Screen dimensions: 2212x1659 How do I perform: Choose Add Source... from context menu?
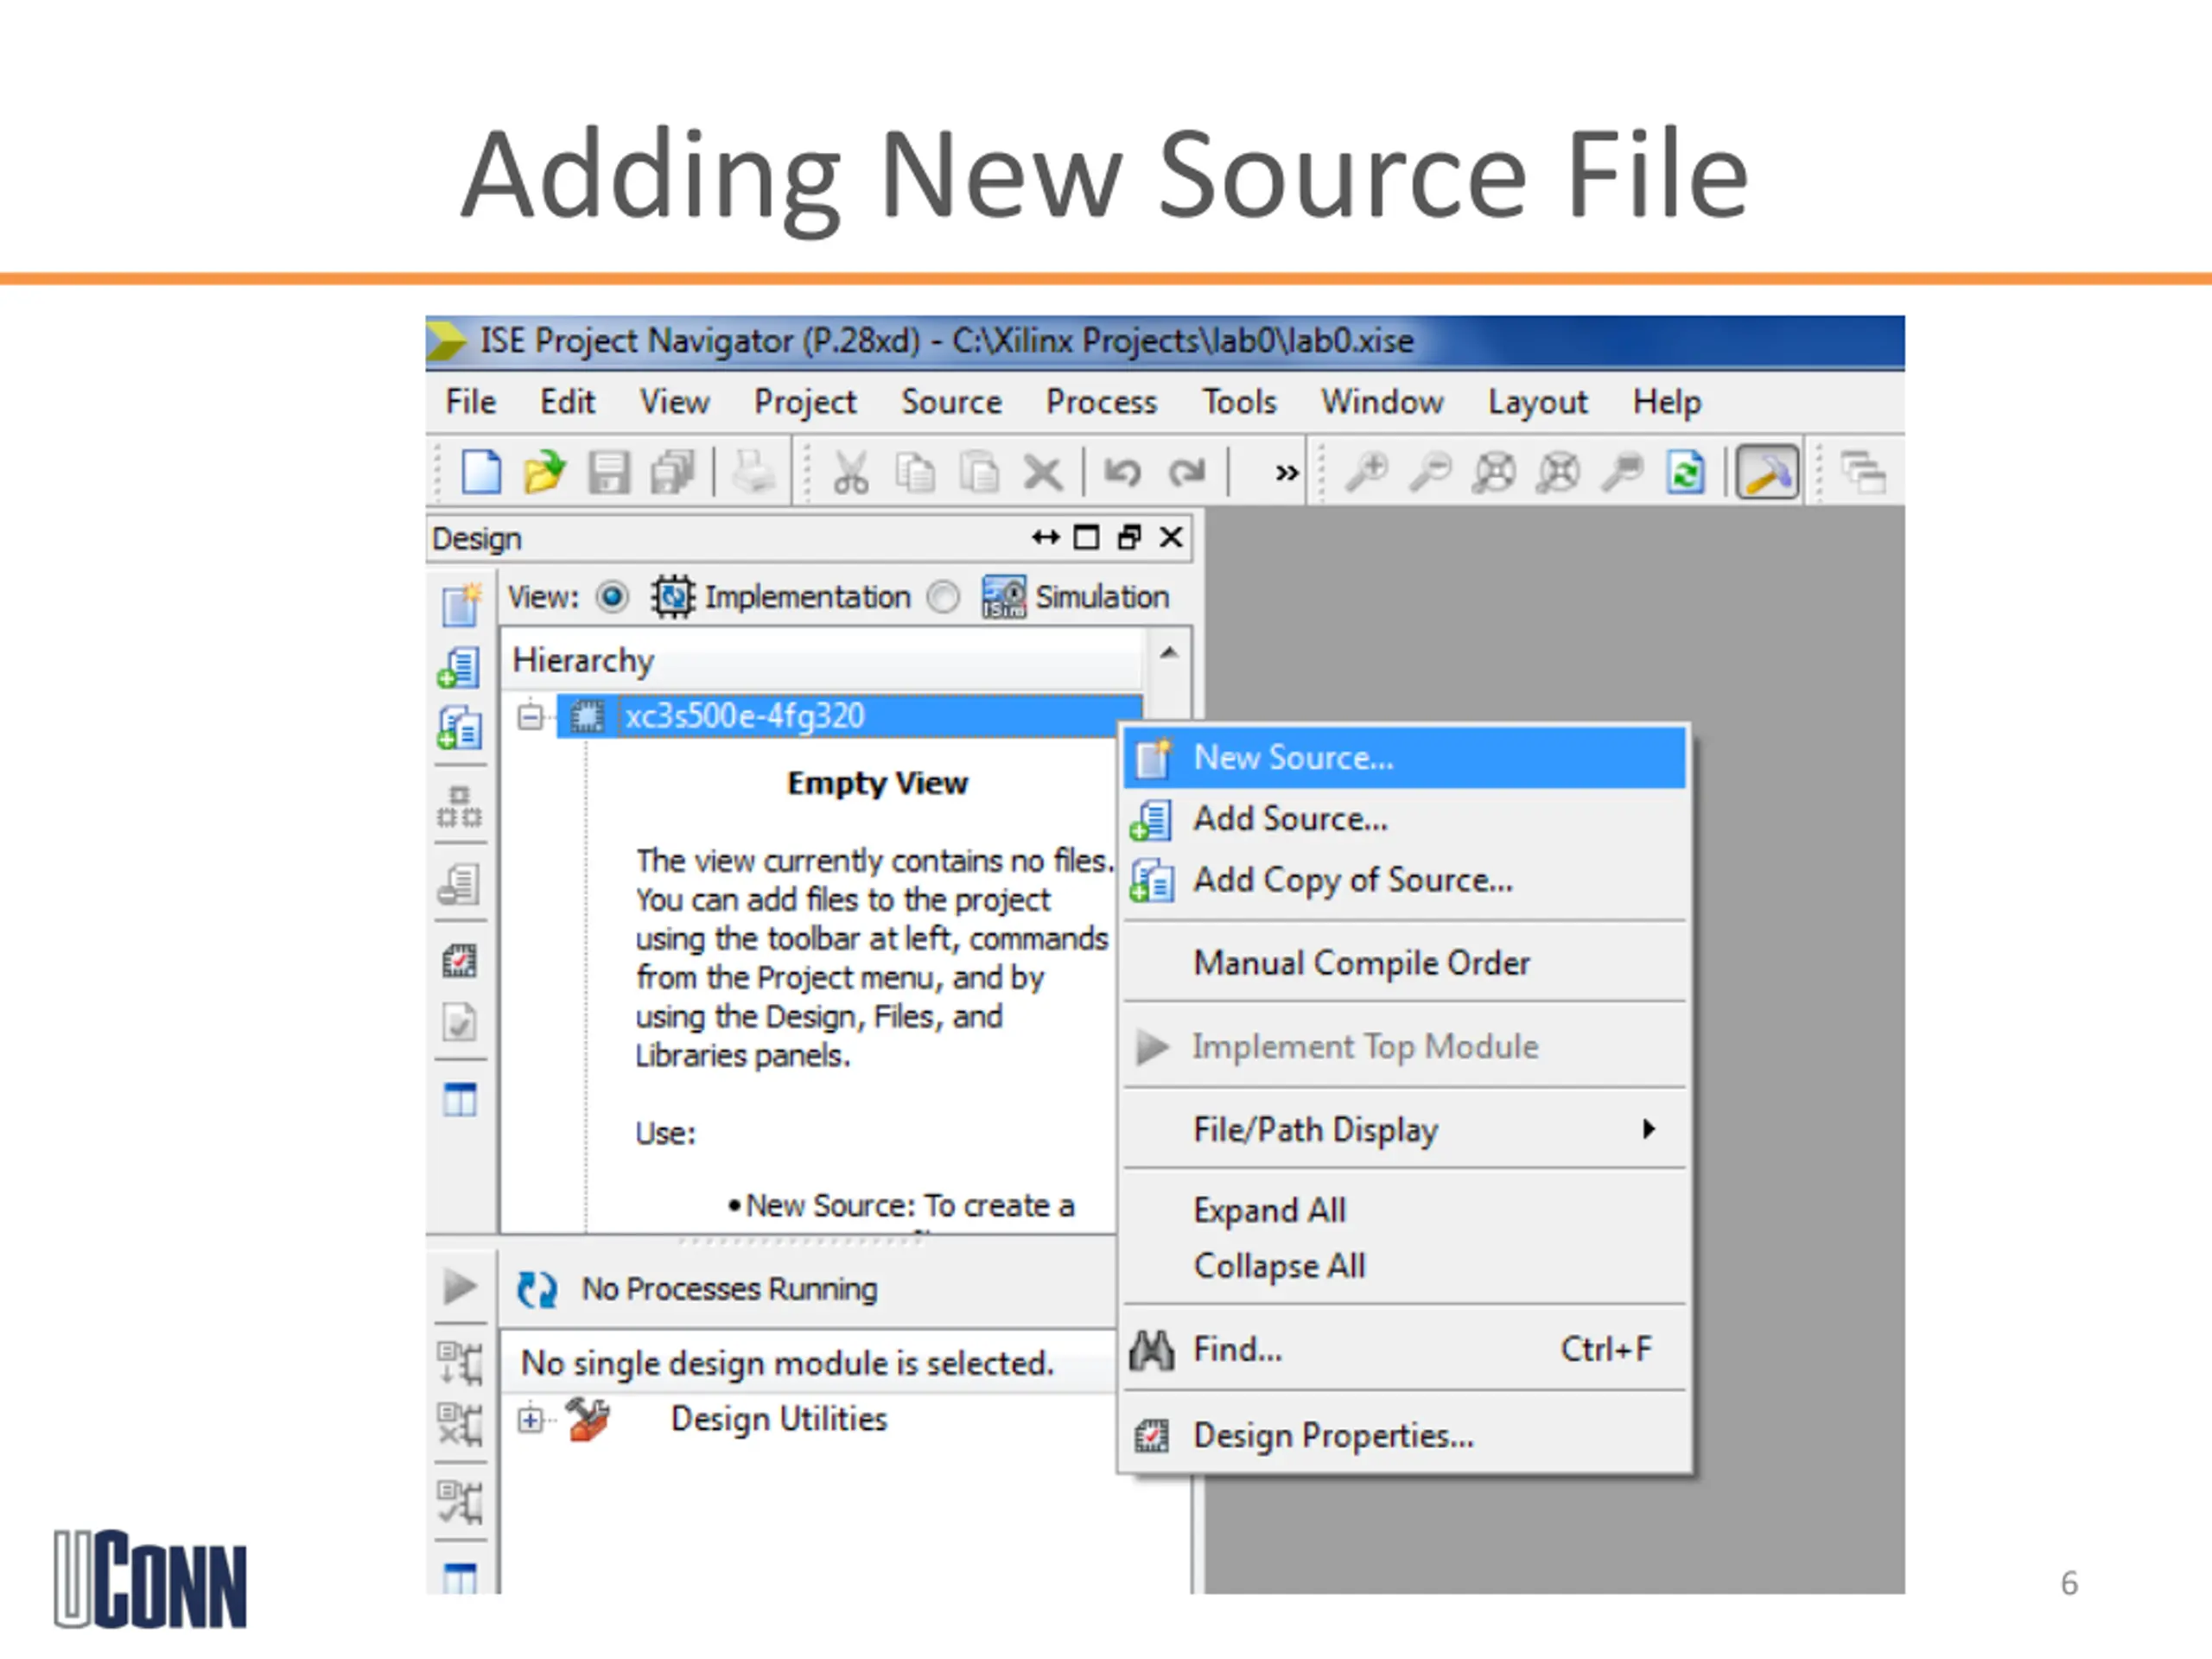(1404, 819)
